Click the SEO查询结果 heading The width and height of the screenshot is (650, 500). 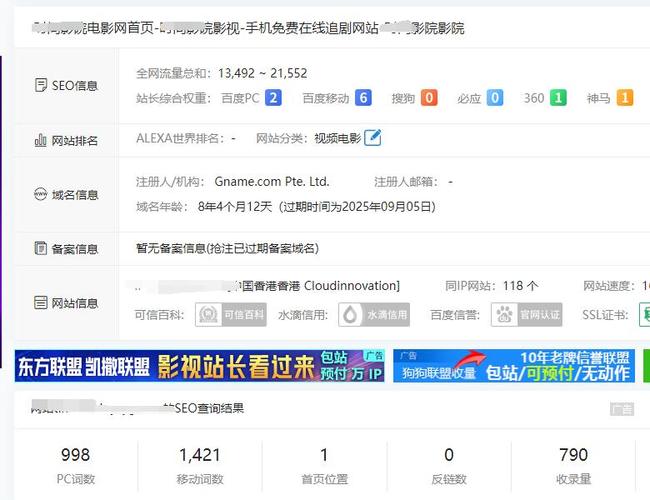[x=209, y=408]
